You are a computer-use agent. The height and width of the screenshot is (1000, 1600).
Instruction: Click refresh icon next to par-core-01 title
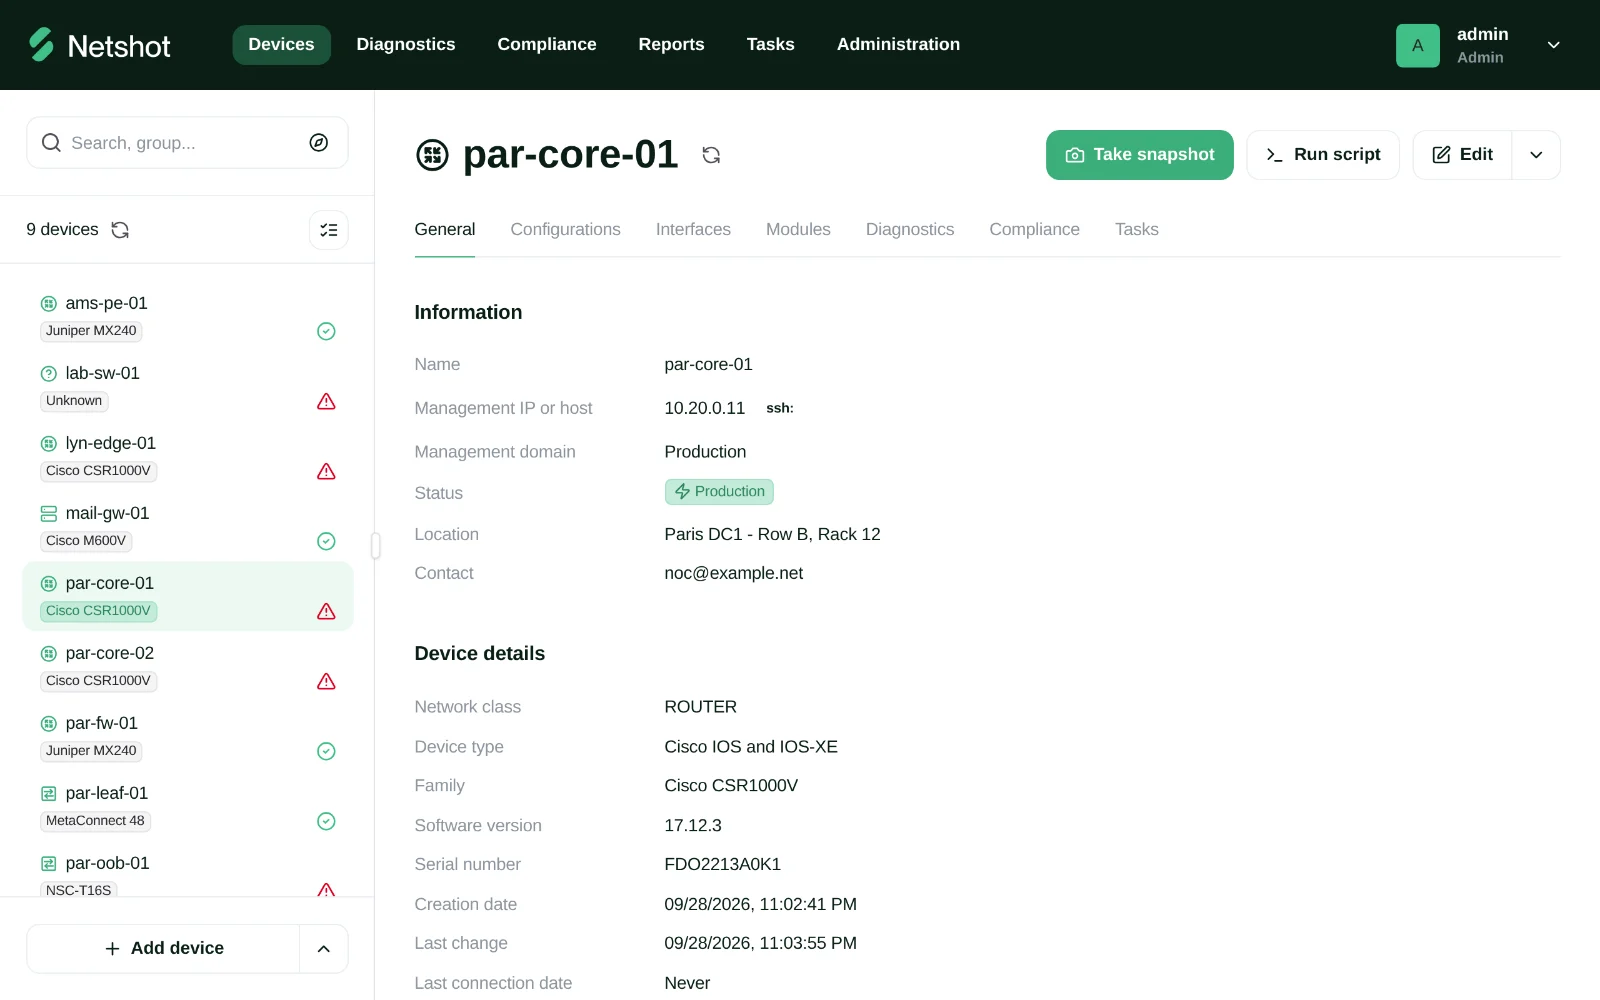pyautogui.click(x=711, y=155)
